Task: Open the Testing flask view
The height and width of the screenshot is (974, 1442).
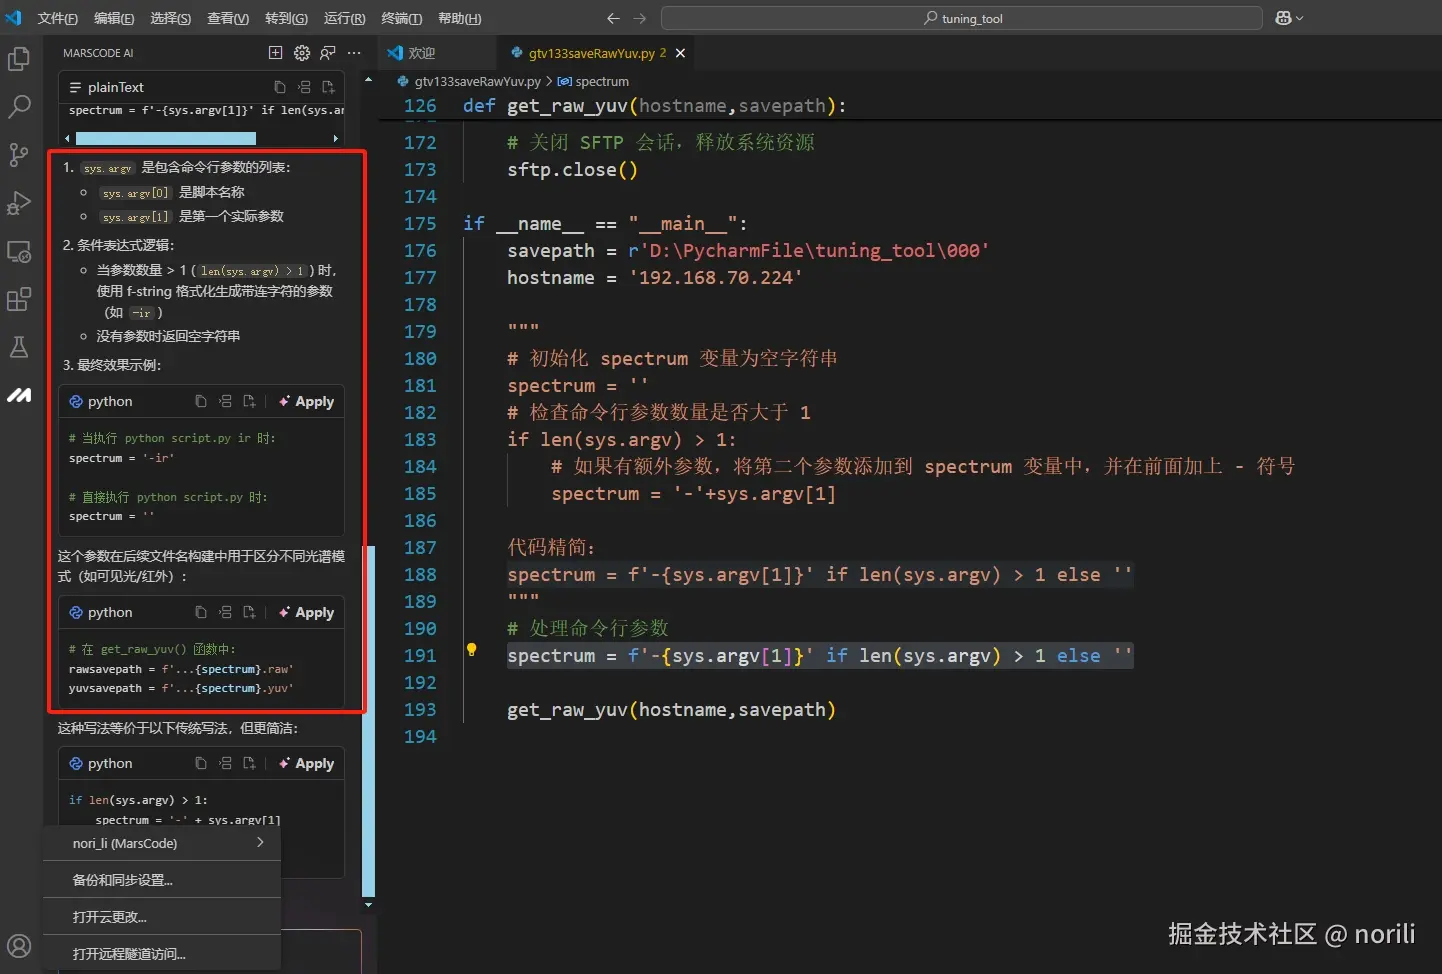Action: pos(19,347)
